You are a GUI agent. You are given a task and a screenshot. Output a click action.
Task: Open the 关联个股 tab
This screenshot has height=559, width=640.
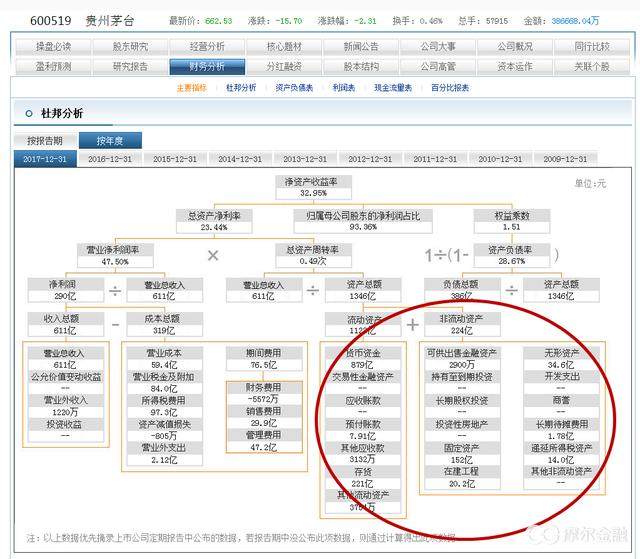click(x=591, y=66)
